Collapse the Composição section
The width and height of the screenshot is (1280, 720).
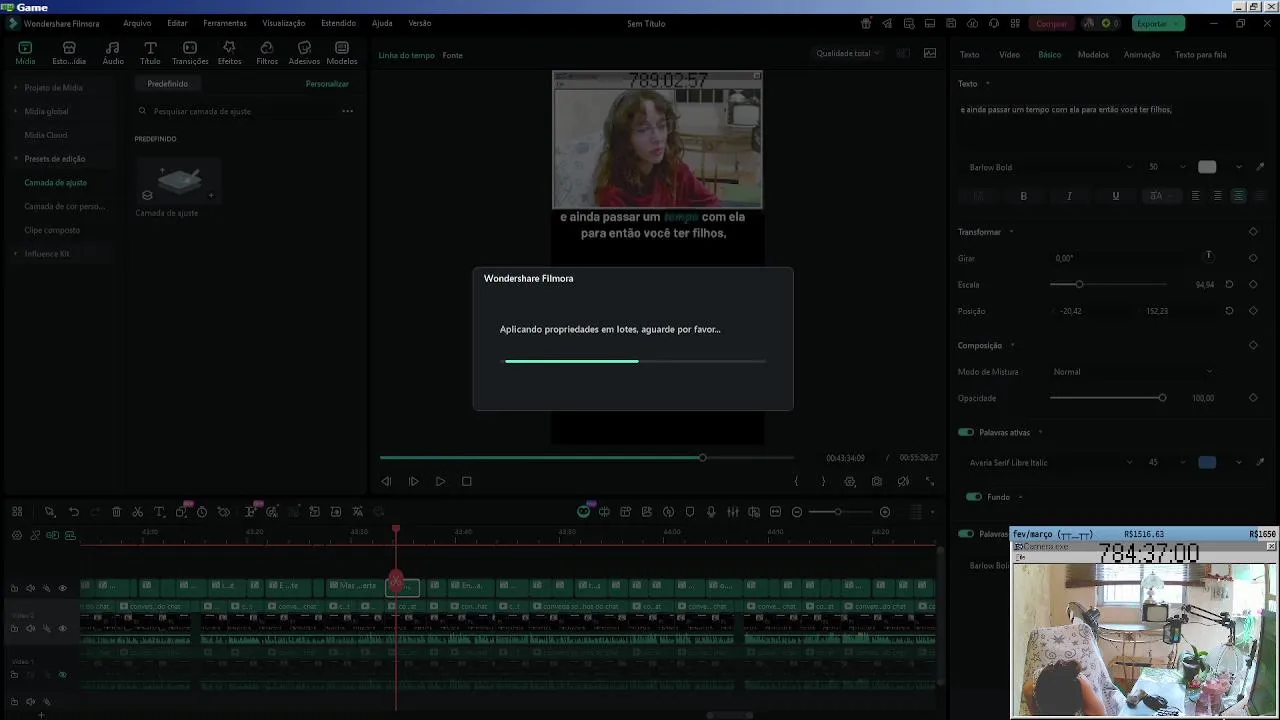[x=1012, y=346]
